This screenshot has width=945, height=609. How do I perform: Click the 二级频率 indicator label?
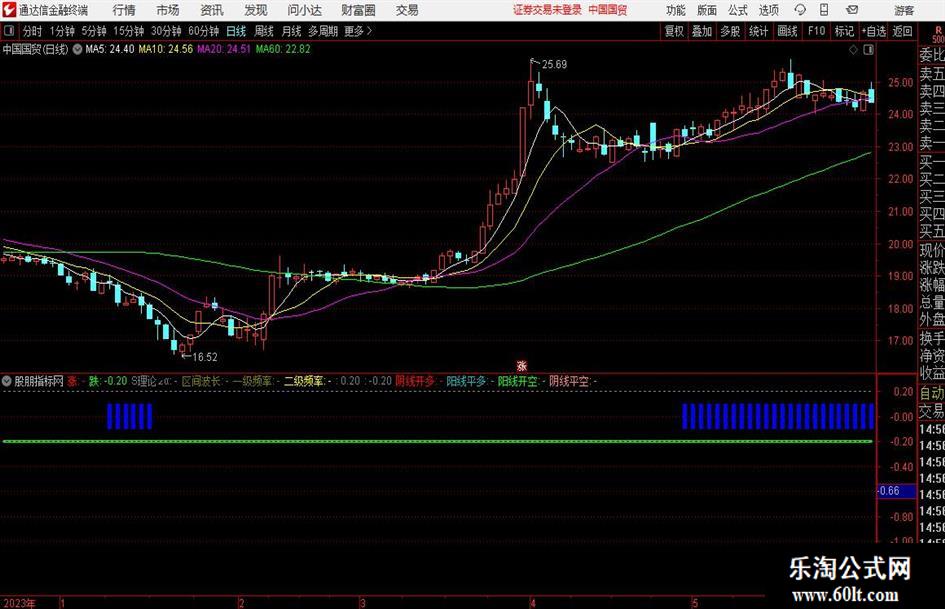click(x=304, y=381)
